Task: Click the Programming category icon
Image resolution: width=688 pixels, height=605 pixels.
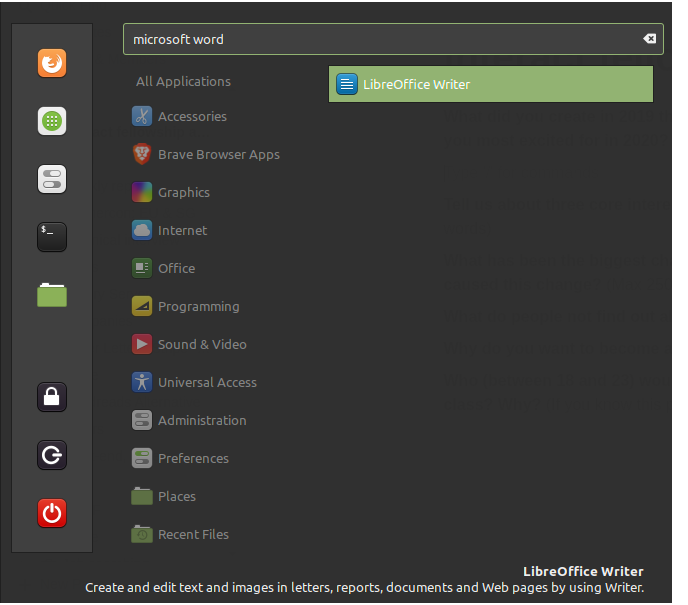Action: (x=142, y=306)
